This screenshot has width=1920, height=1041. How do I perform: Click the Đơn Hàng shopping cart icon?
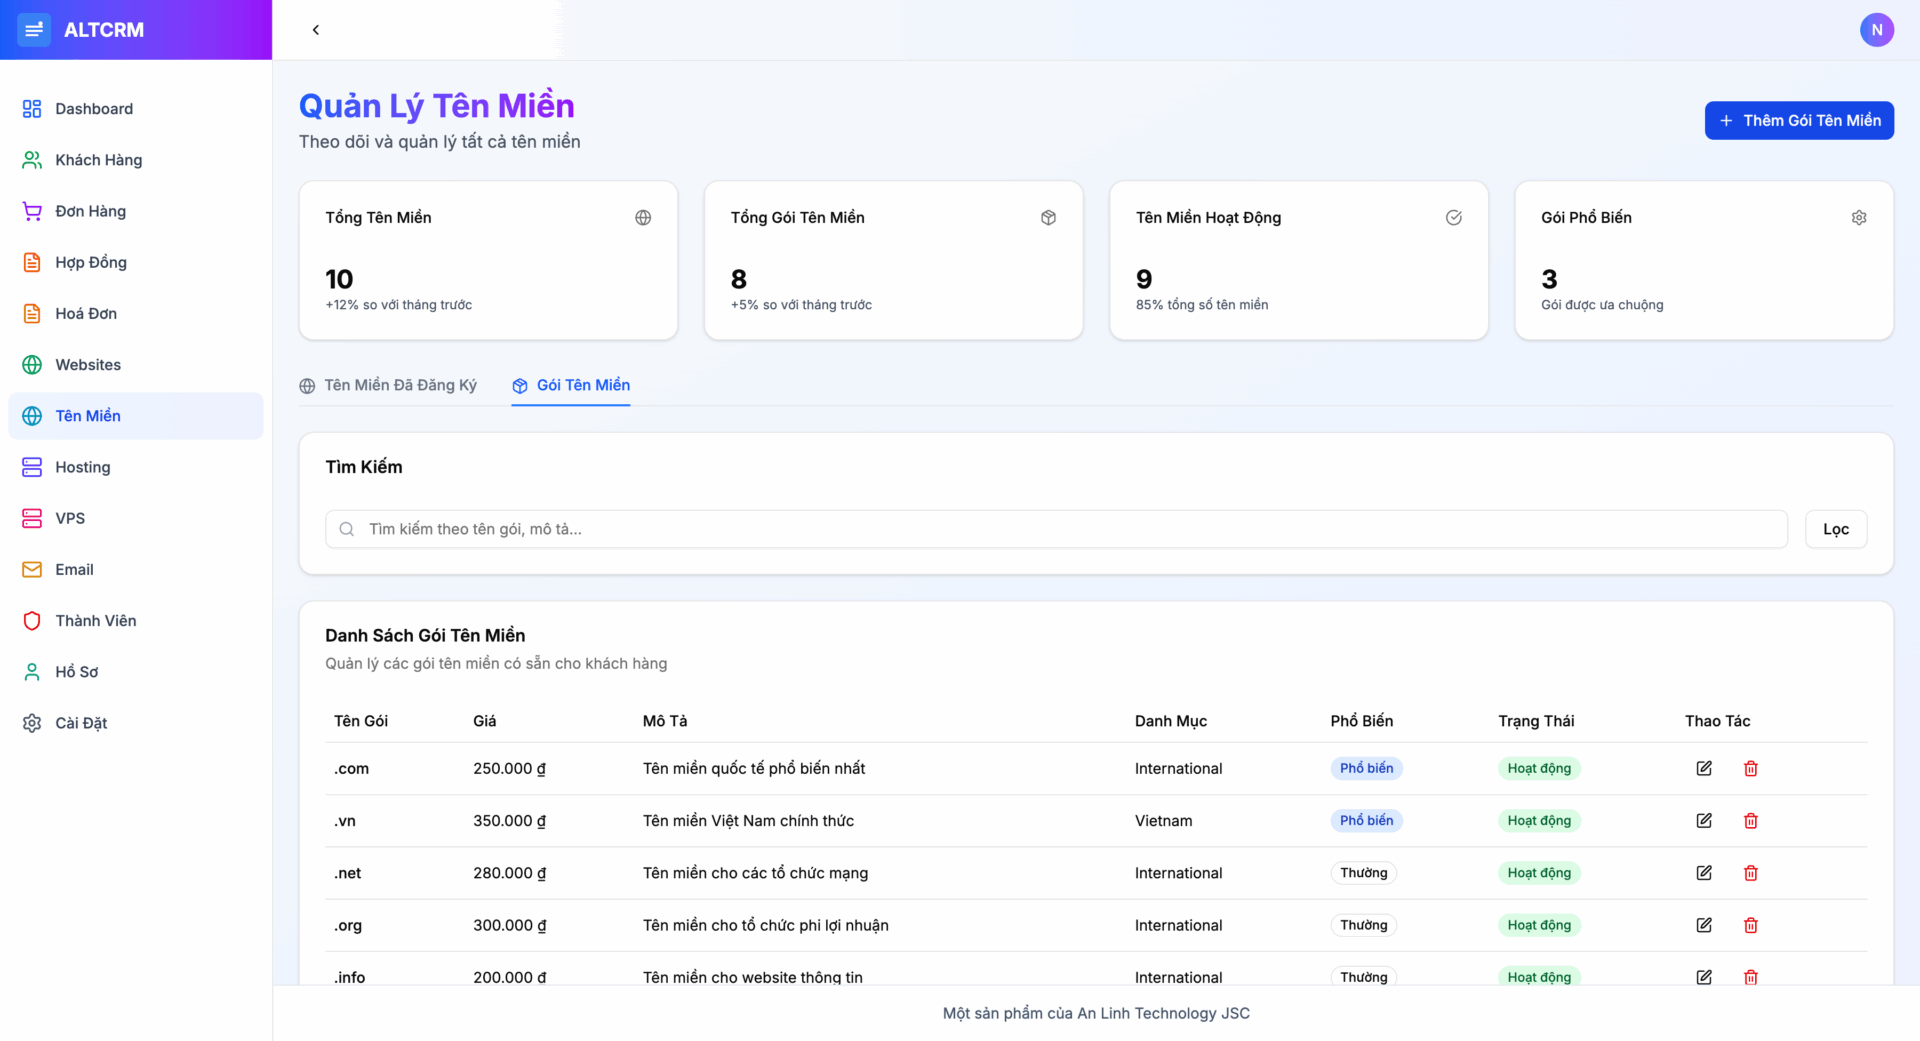tap(32, 211)
